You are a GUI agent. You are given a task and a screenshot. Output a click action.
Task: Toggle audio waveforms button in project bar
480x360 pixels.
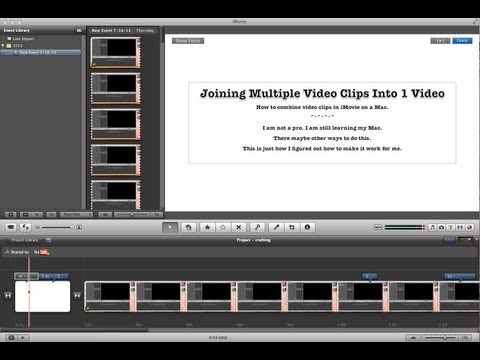(413, 338)
